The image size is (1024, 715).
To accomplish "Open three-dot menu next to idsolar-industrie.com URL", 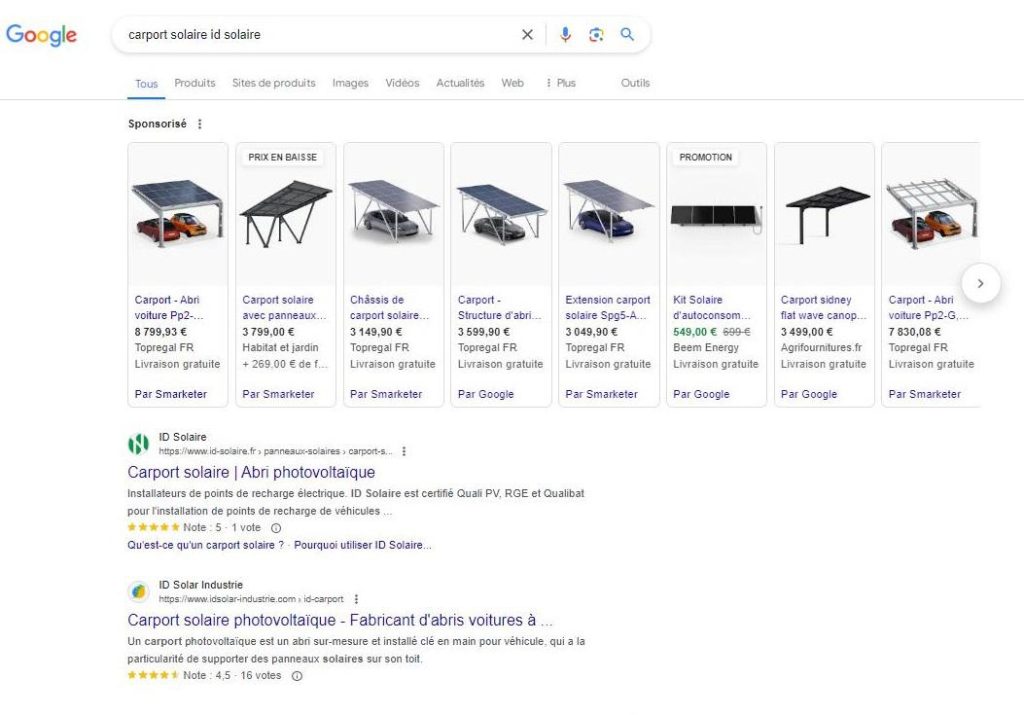I will coord(356,599).
